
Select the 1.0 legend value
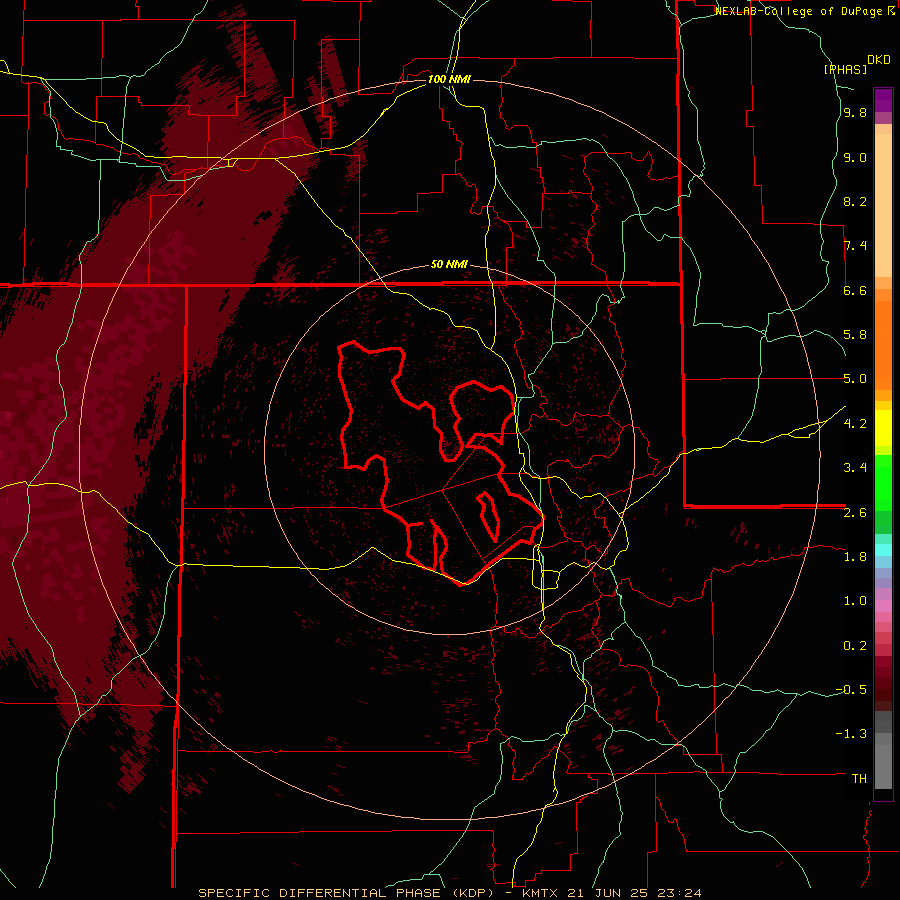click(855, 601)
